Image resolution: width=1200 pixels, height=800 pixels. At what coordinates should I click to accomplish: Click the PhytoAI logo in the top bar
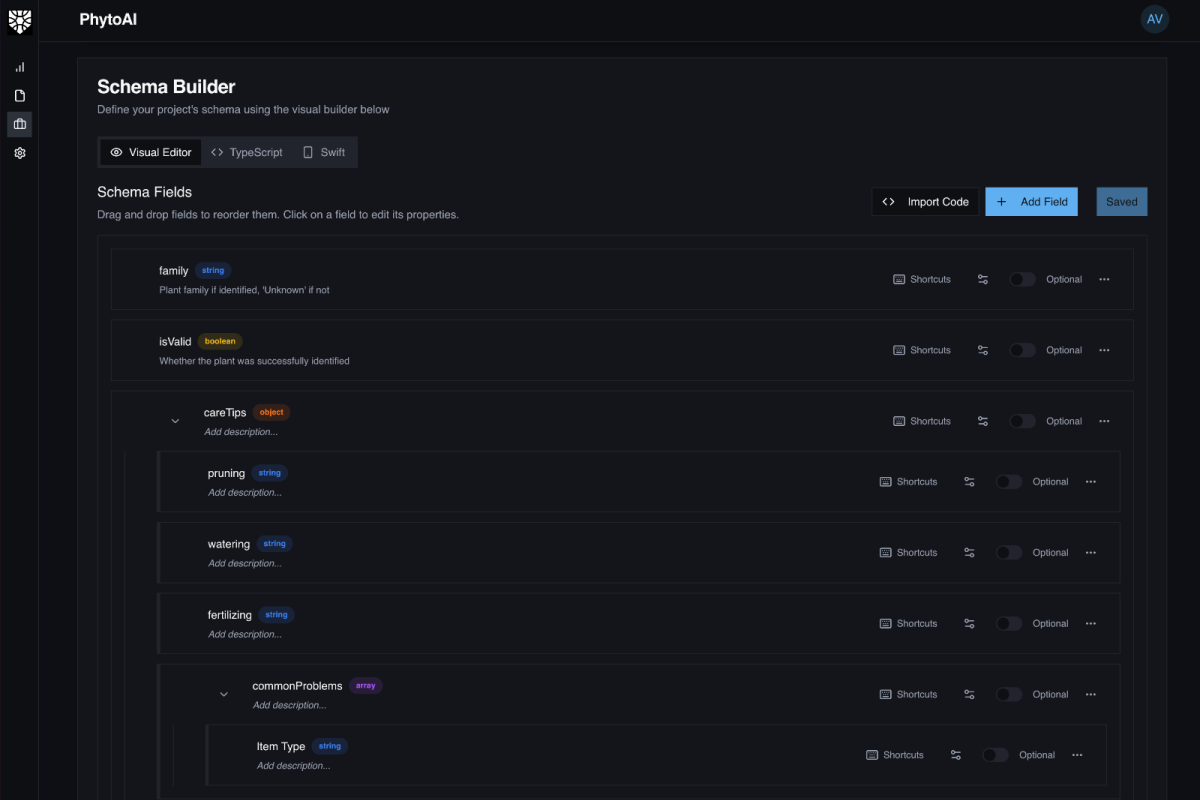[x=107, y=19]
